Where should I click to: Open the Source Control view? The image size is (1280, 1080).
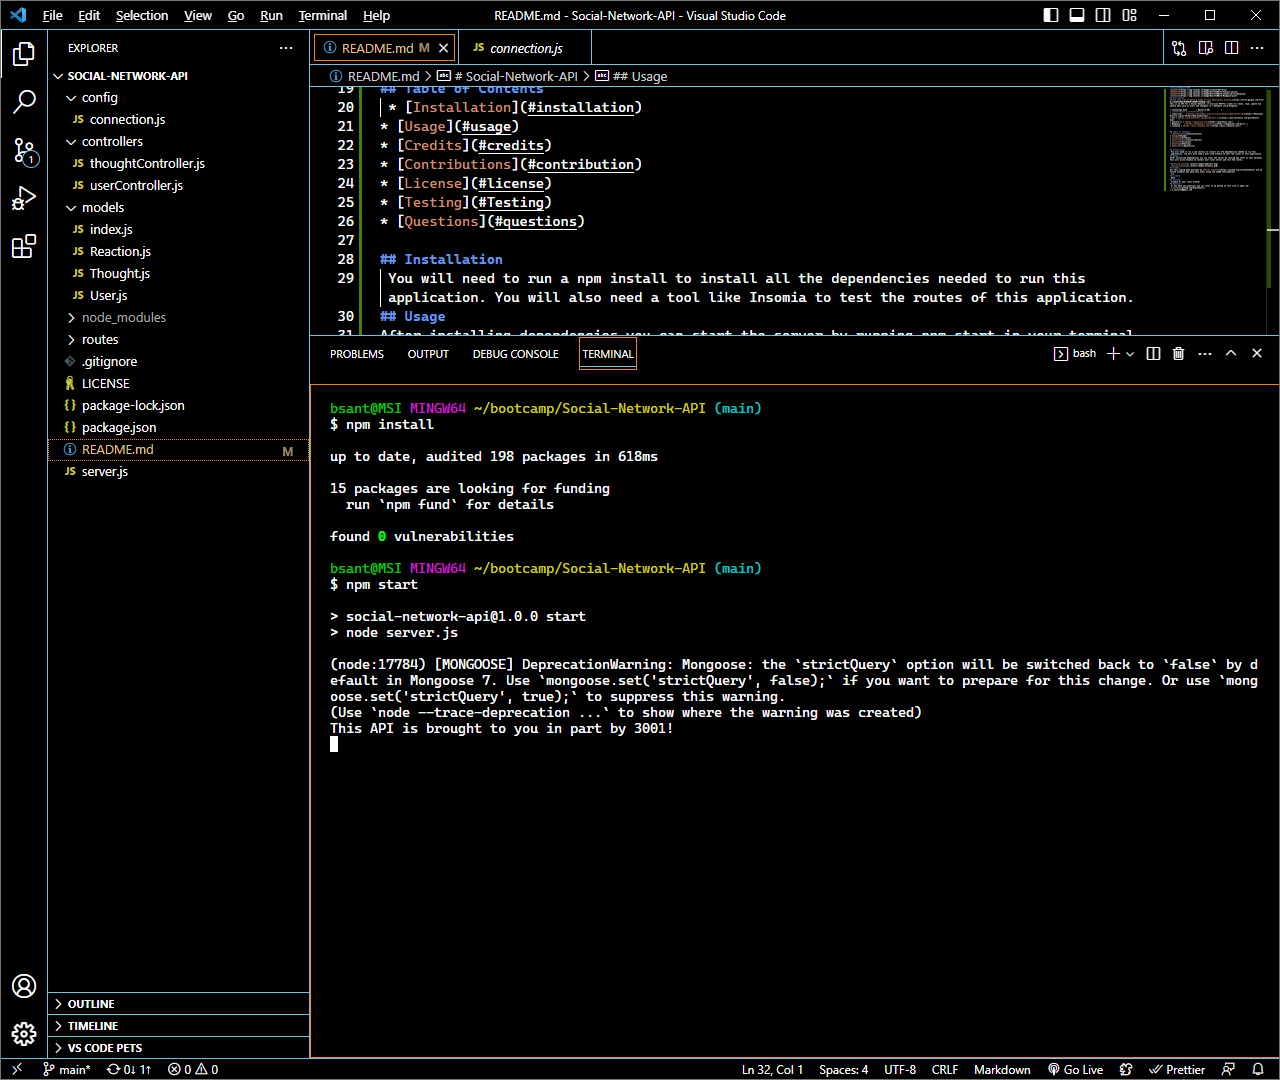point(24,150)
